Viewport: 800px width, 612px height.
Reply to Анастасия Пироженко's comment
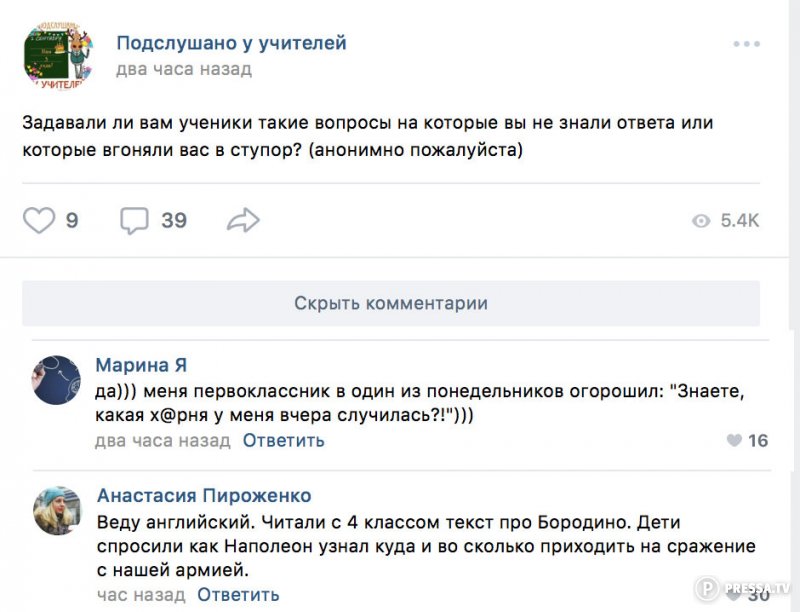tap(238, 595)
